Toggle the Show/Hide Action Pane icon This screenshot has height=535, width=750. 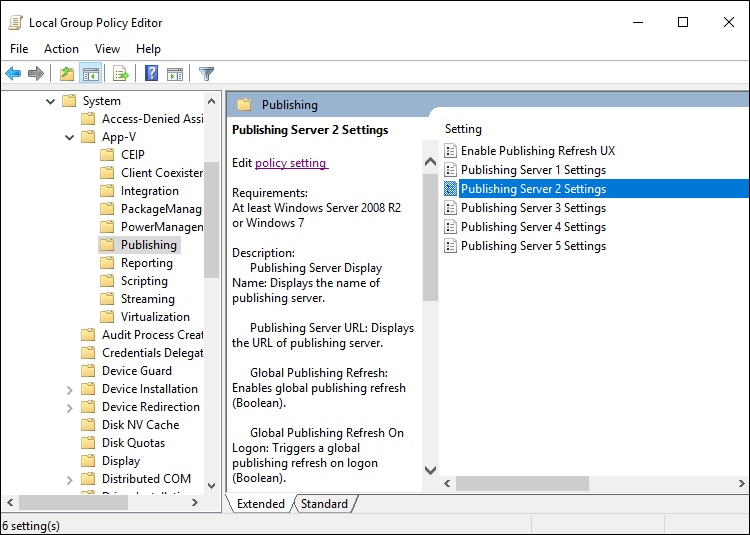(175, 73)
